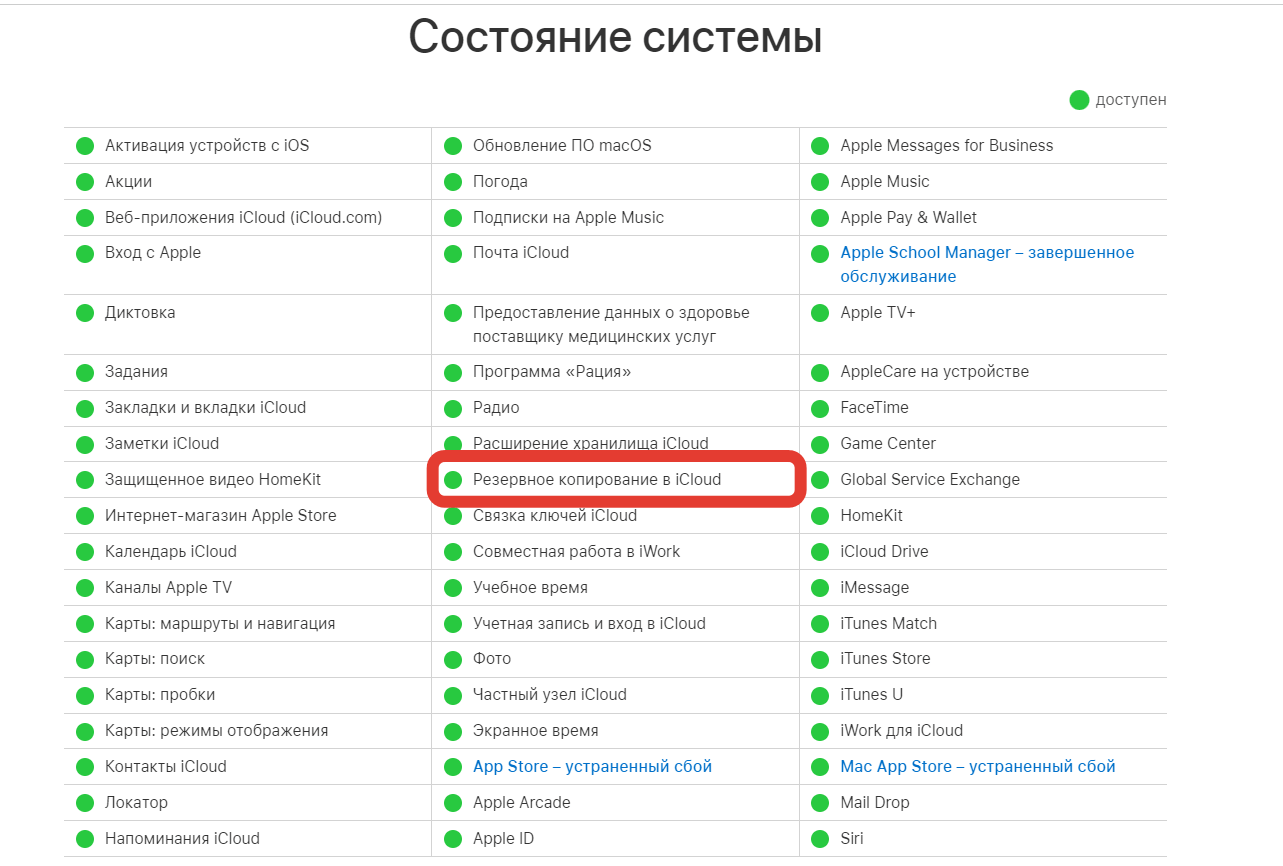This screenshot has width=1283, height=866.
Task: Click the green dot beside iCloud Drive
Action: pos(821,551)
